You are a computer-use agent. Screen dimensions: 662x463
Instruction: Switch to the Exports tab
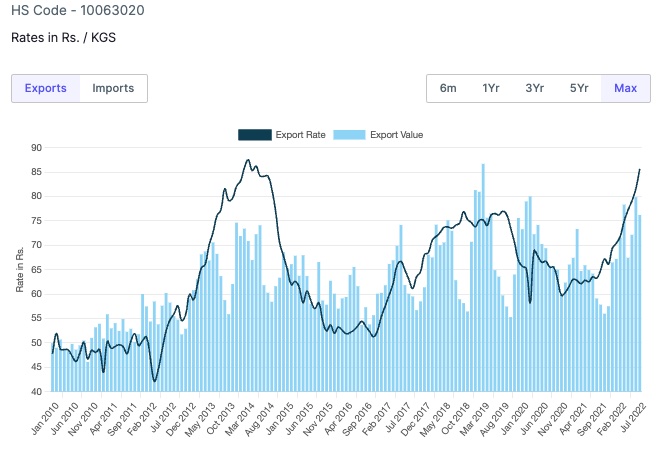[x=45, y=88]
